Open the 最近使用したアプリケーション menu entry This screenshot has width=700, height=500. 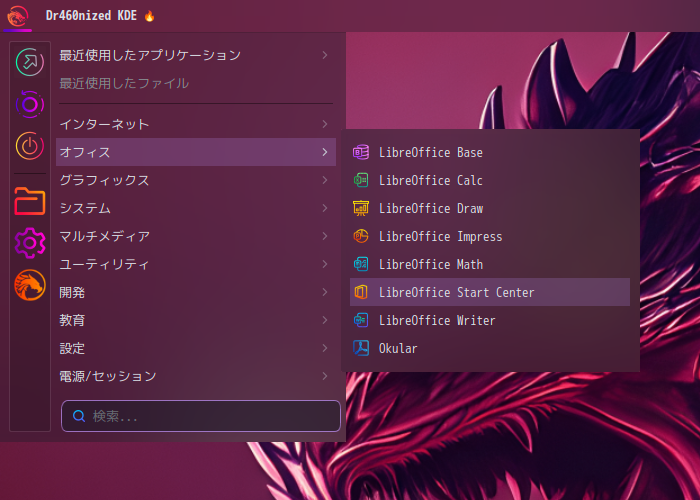(196, 55)
